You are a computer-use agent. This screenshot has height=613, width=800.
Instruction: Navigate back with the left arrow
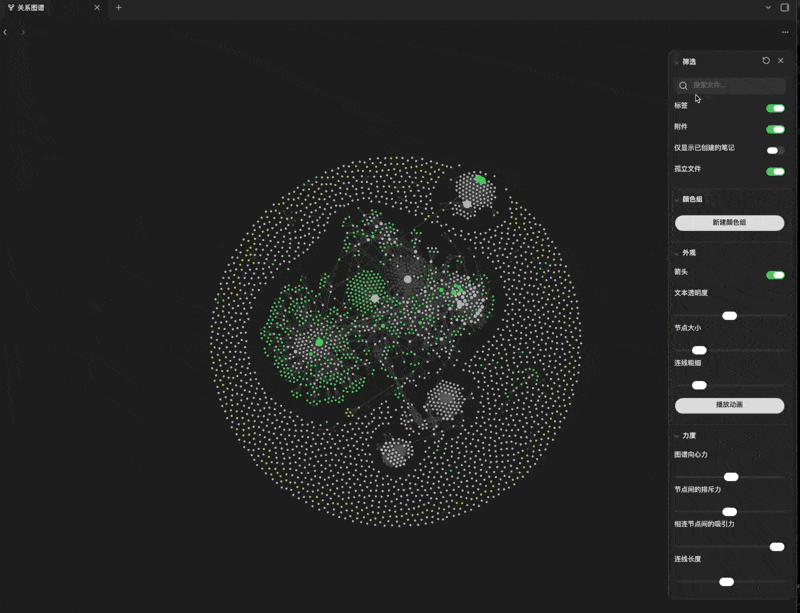click(5, 32)
